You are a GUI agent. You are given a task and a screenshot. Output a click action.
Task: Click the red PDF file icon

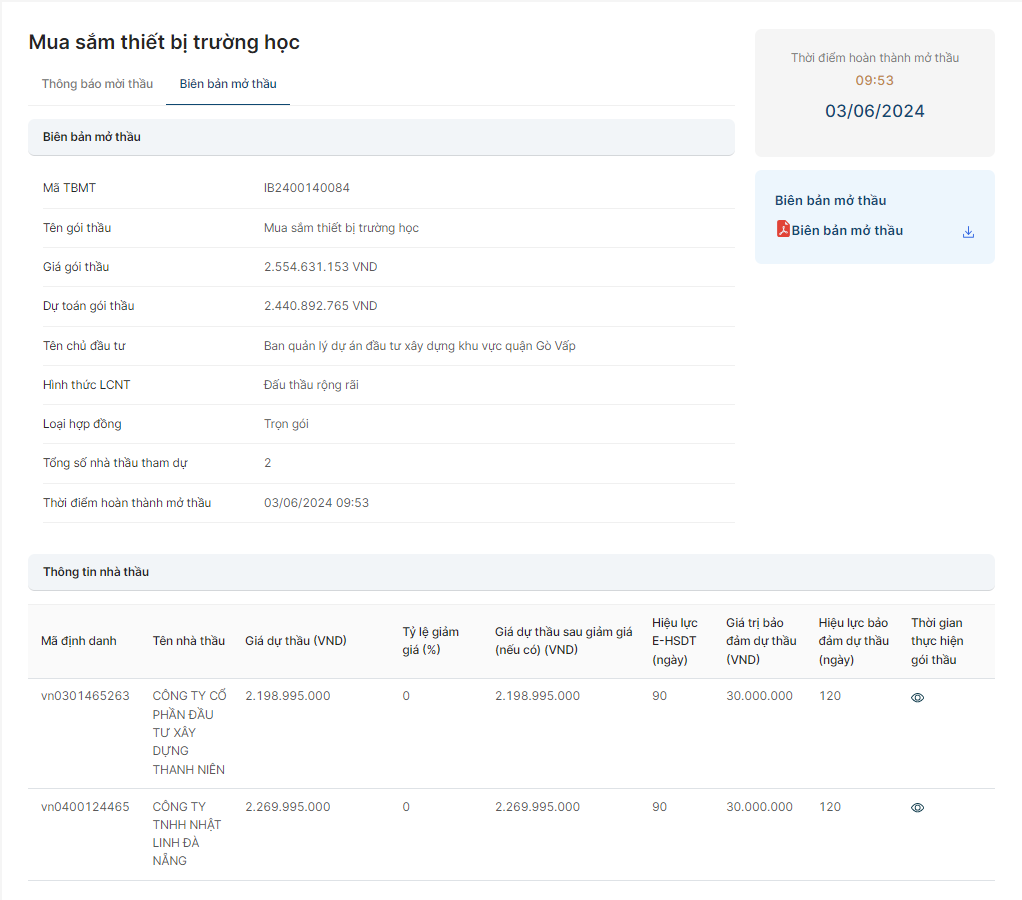[783, 230]
